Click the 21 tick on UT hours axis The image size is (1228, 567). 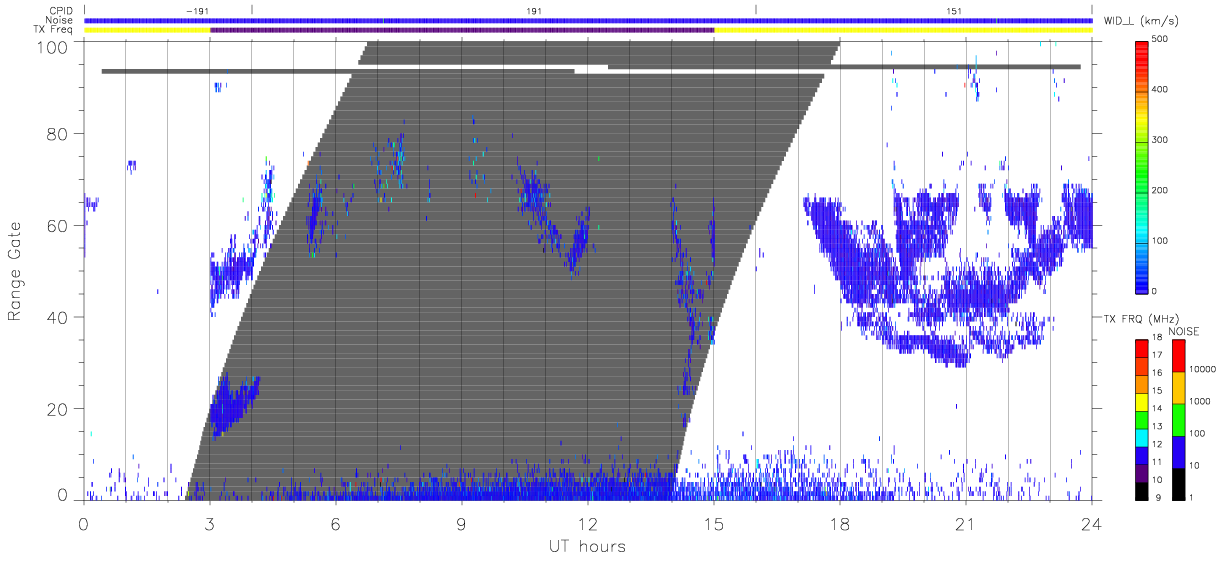[965, 523]
